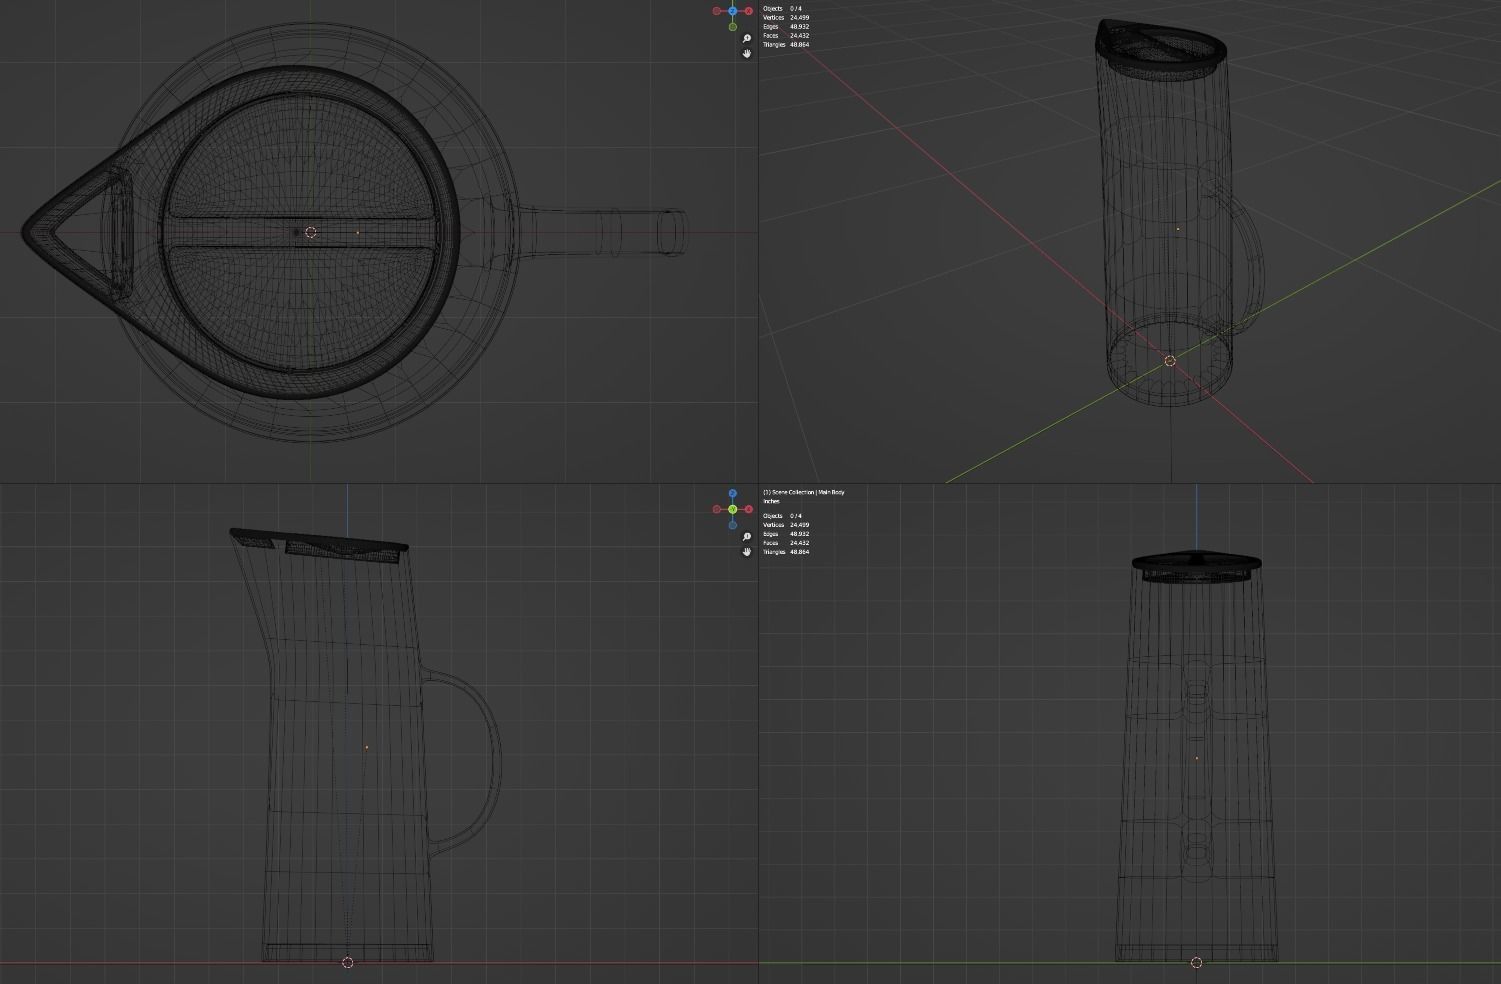Click blue Z axis atop front-view gizmo
Image resolution: width=1501 pixels, height=984 pixels.
[x=733, y=493]
